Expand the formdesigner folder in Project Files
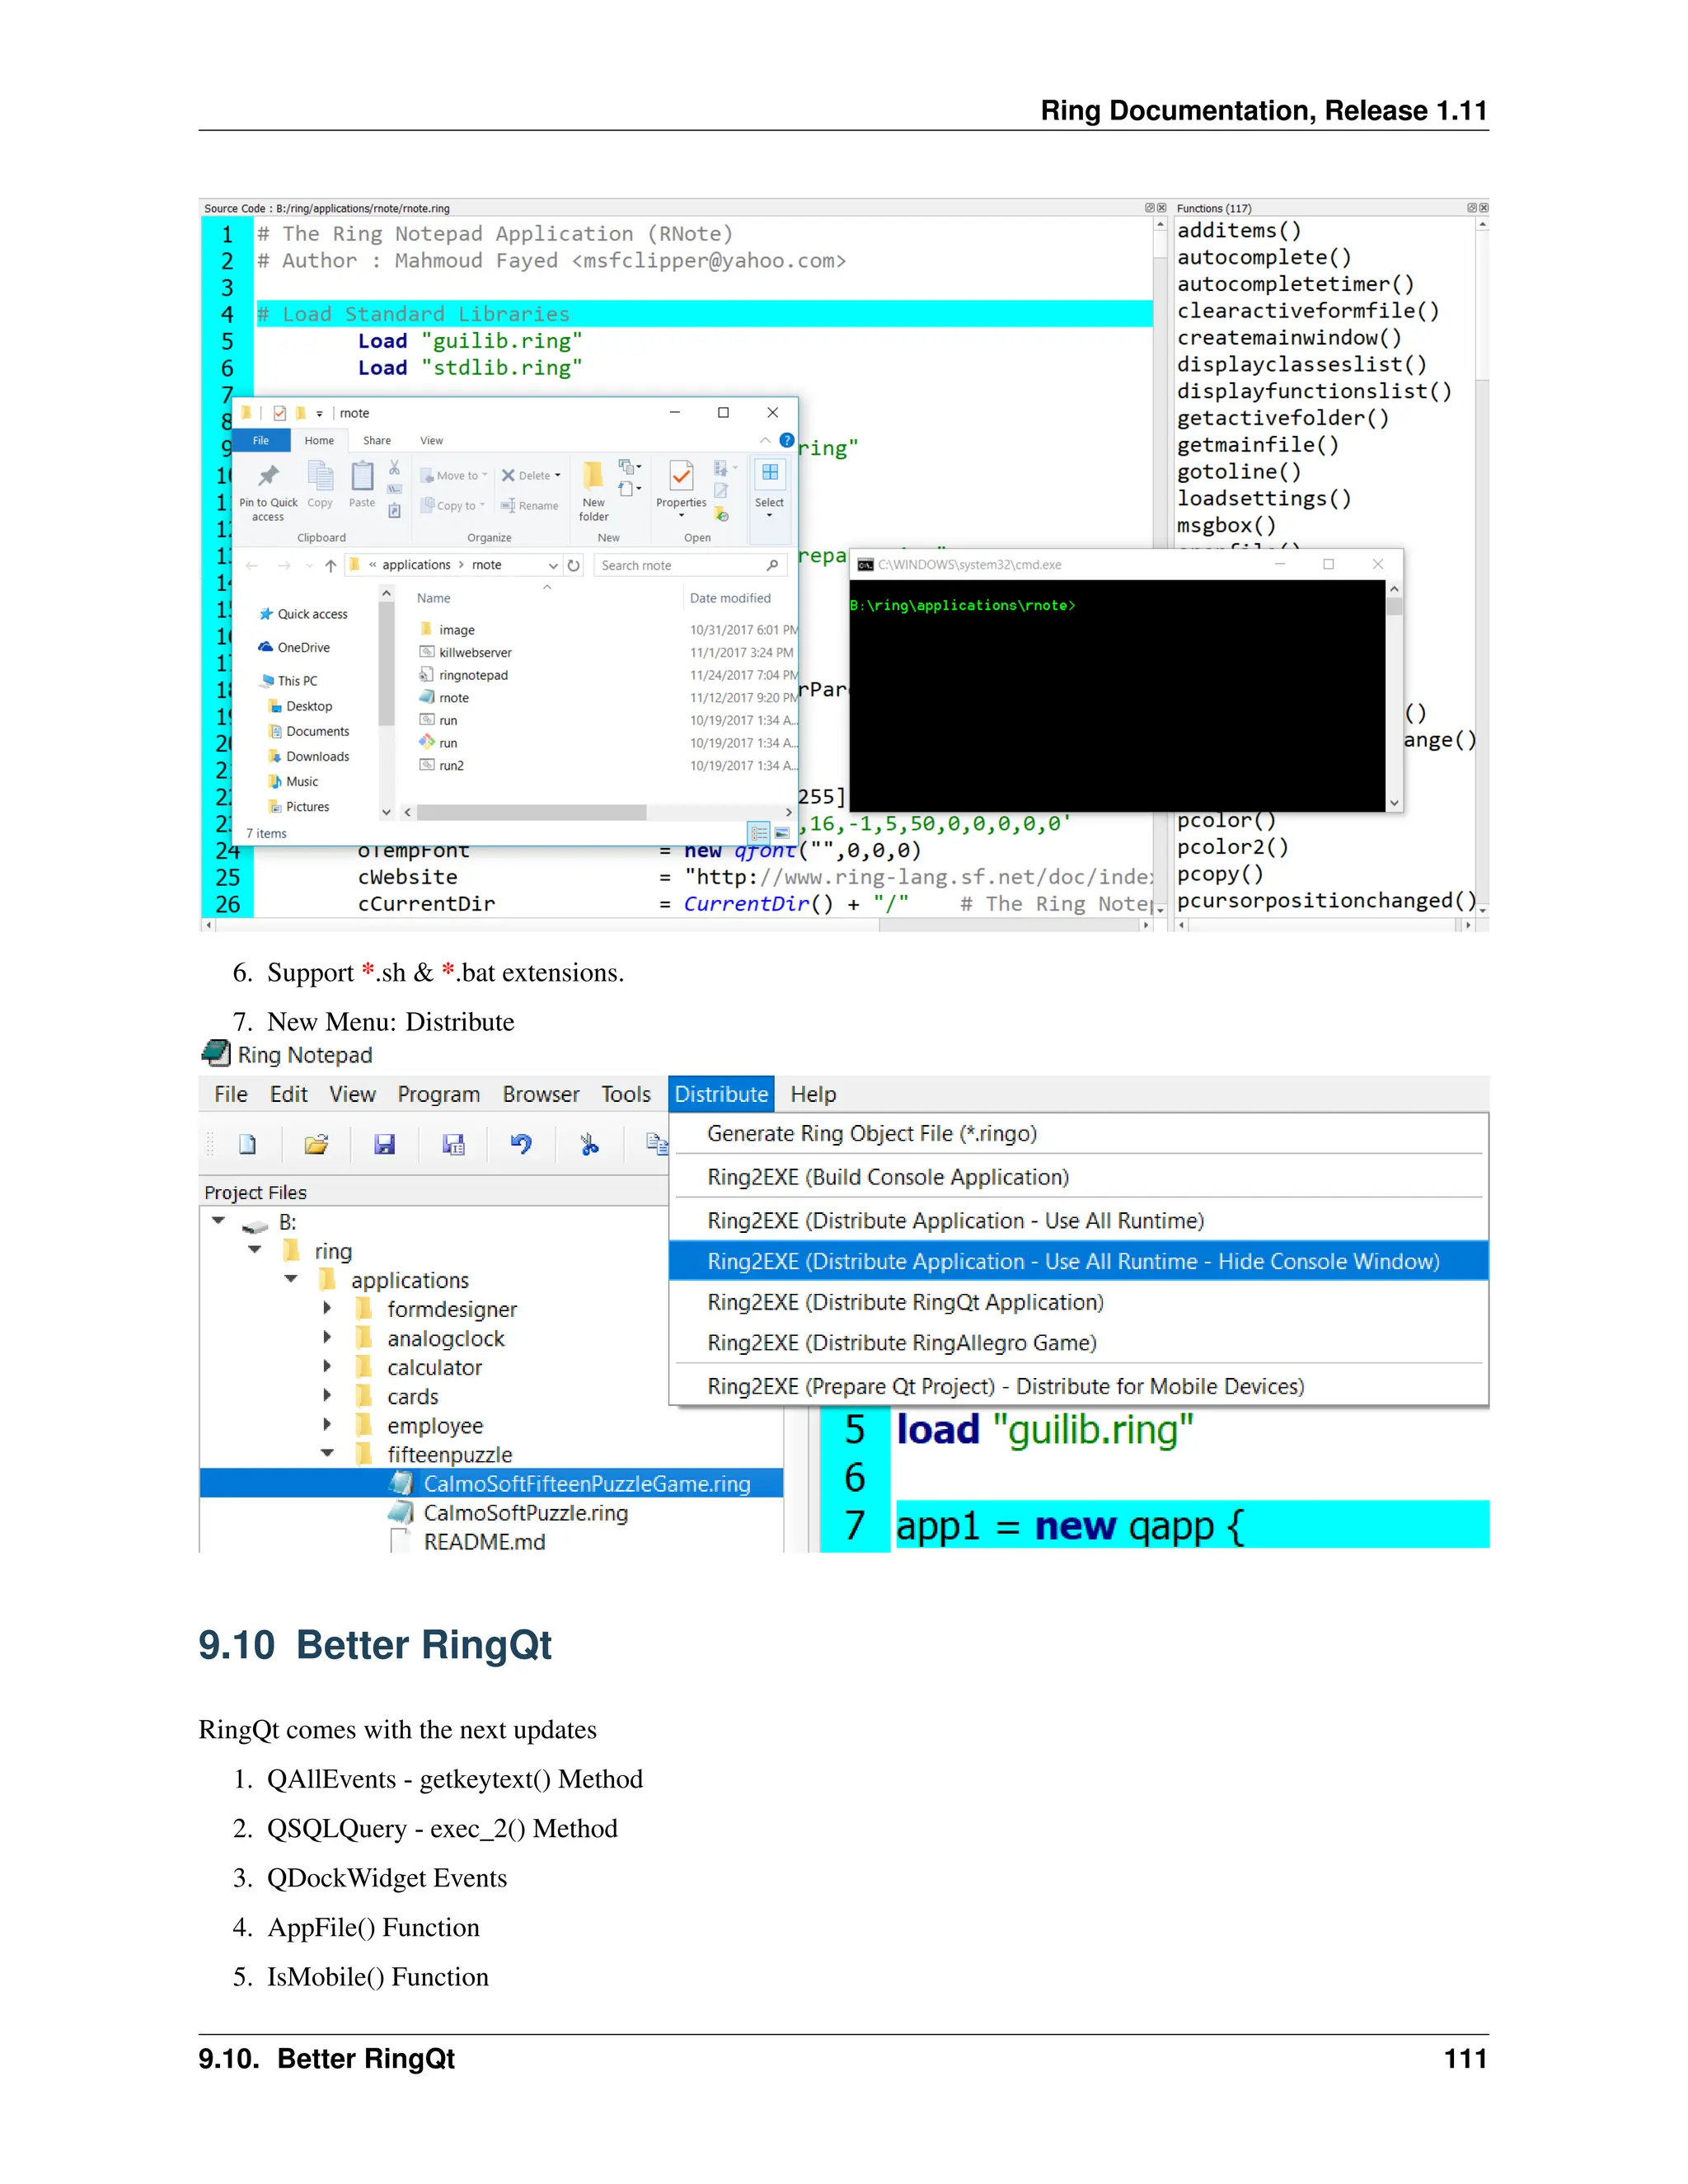 [x=327, y=1308]
